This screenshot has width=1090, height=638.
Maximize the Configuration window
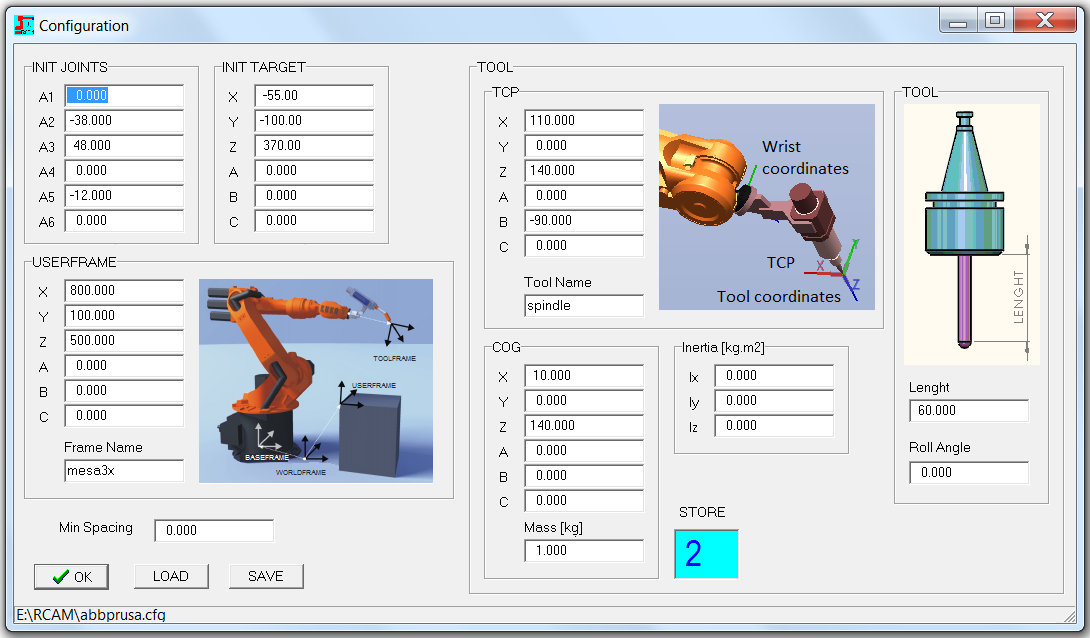[x=995, y=21]
